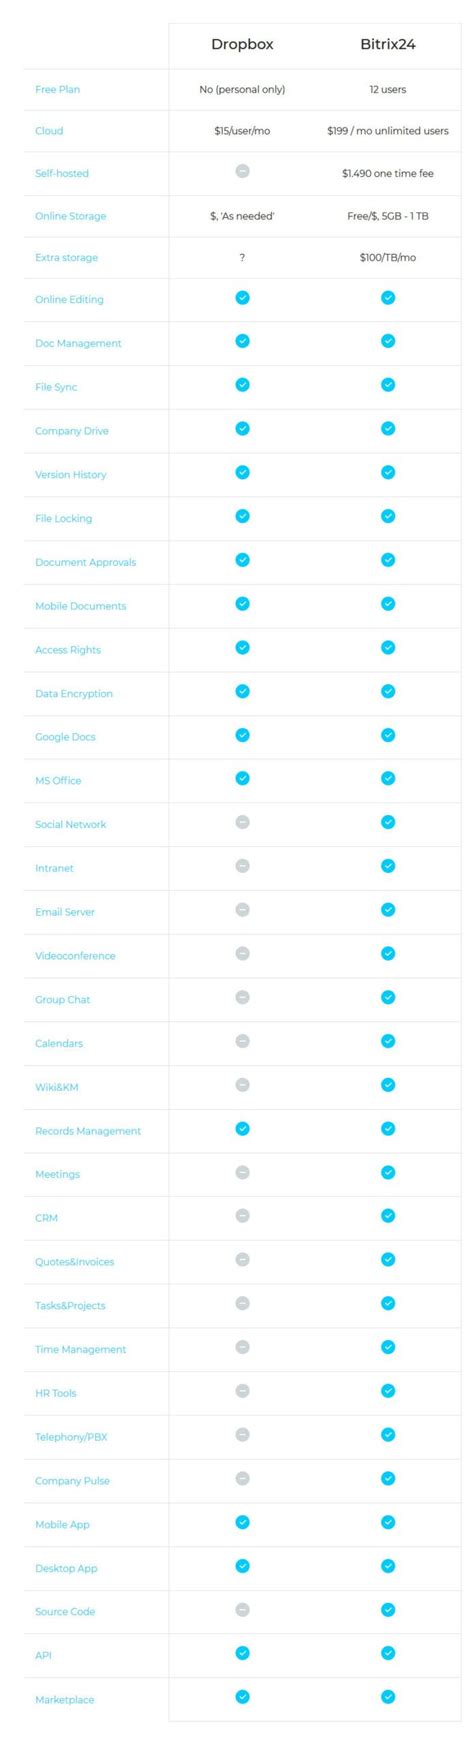Select the Bitrix24 column header
This screenshot has height=1743, width=474.
tap(388, 44)
